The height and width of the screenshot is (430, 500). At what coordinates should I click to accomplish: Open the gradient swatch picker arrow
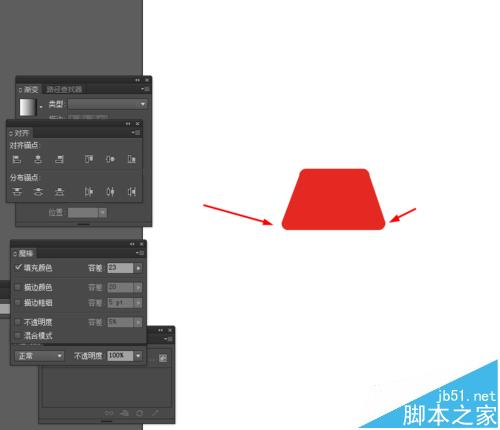point(41,107)
